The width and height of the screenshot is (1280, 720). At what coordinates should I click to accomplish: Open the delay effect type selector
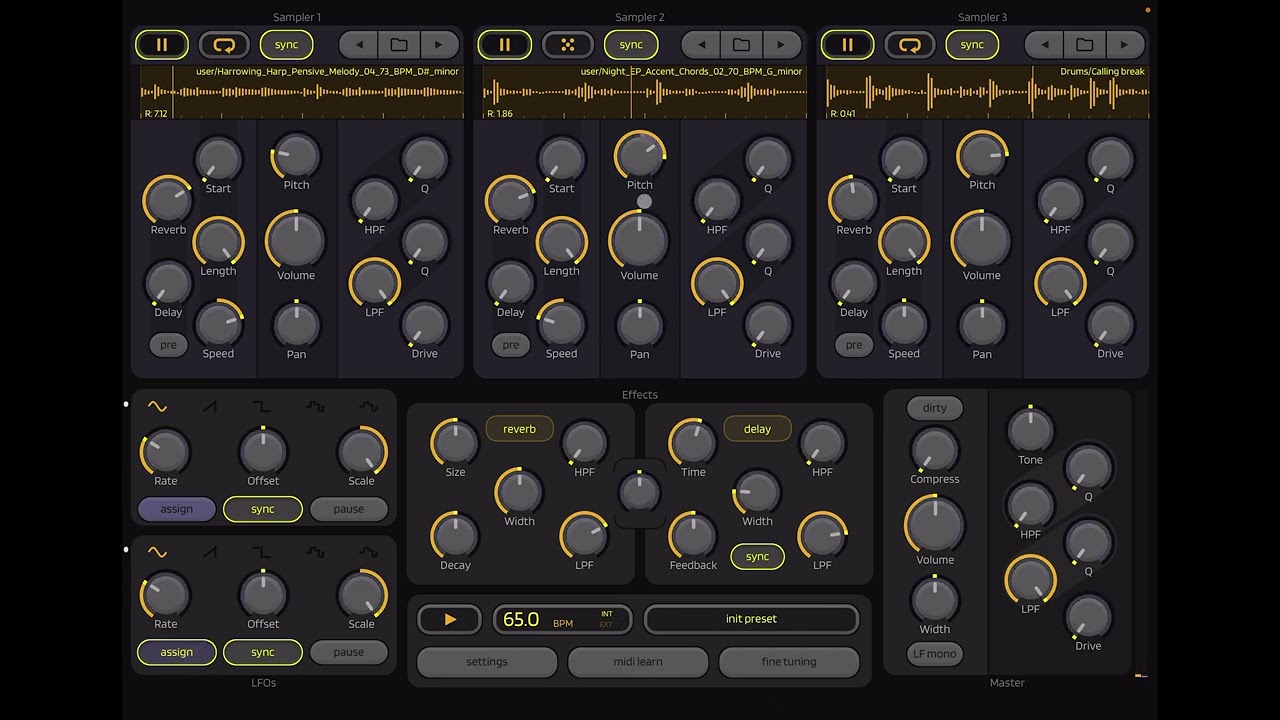click(757, 429)
